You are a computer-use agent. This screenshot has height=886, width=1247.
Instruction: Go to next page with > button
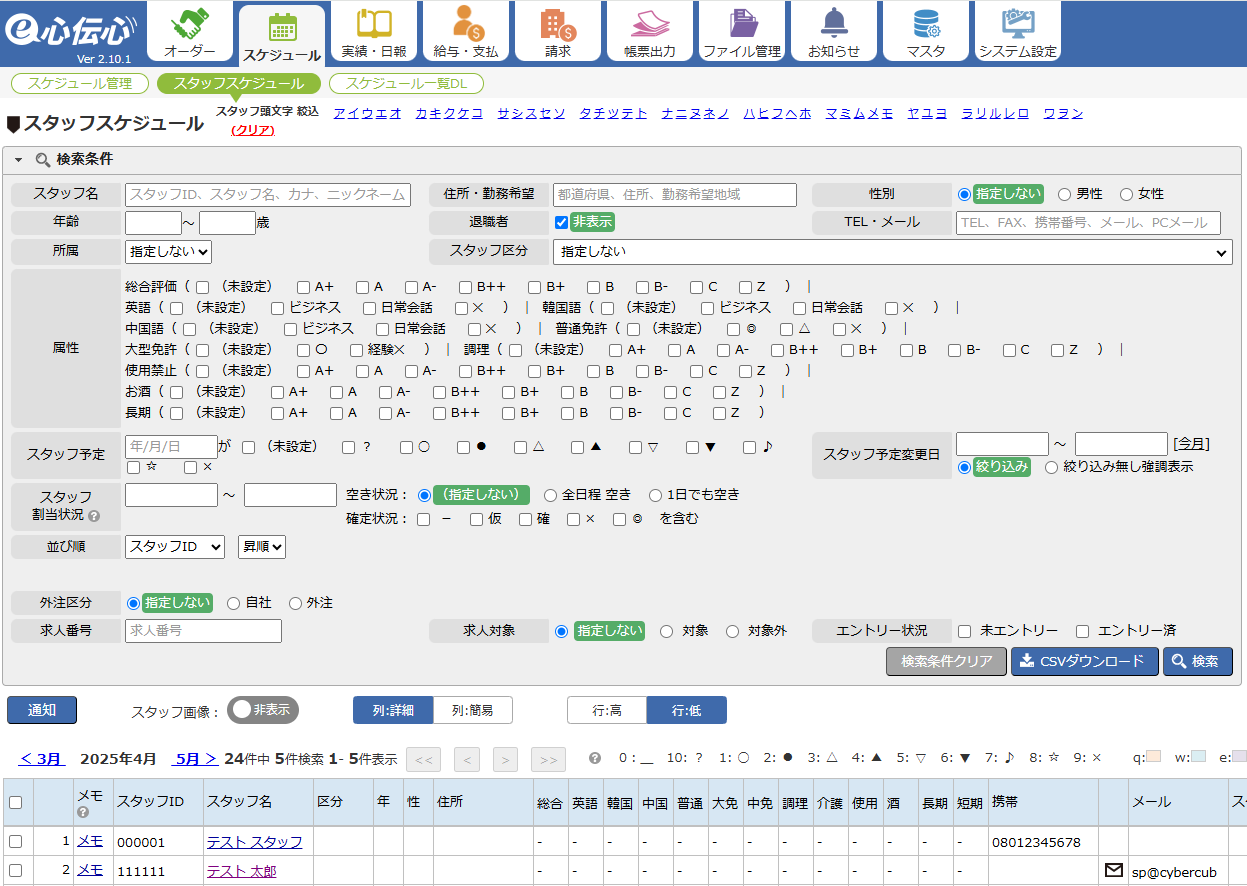click(505, 759)
